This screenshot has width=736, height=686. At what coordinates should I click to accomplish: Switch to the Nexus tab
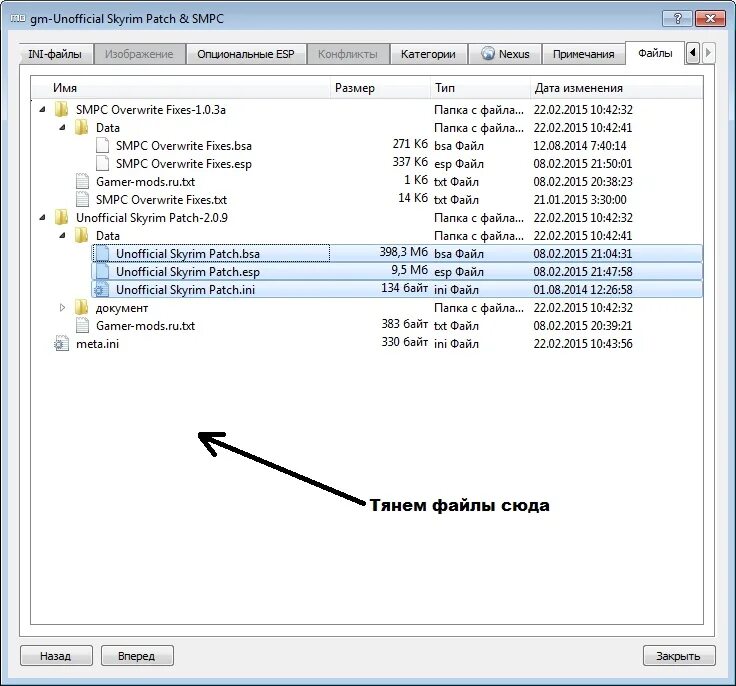click(x=505, y=54)
